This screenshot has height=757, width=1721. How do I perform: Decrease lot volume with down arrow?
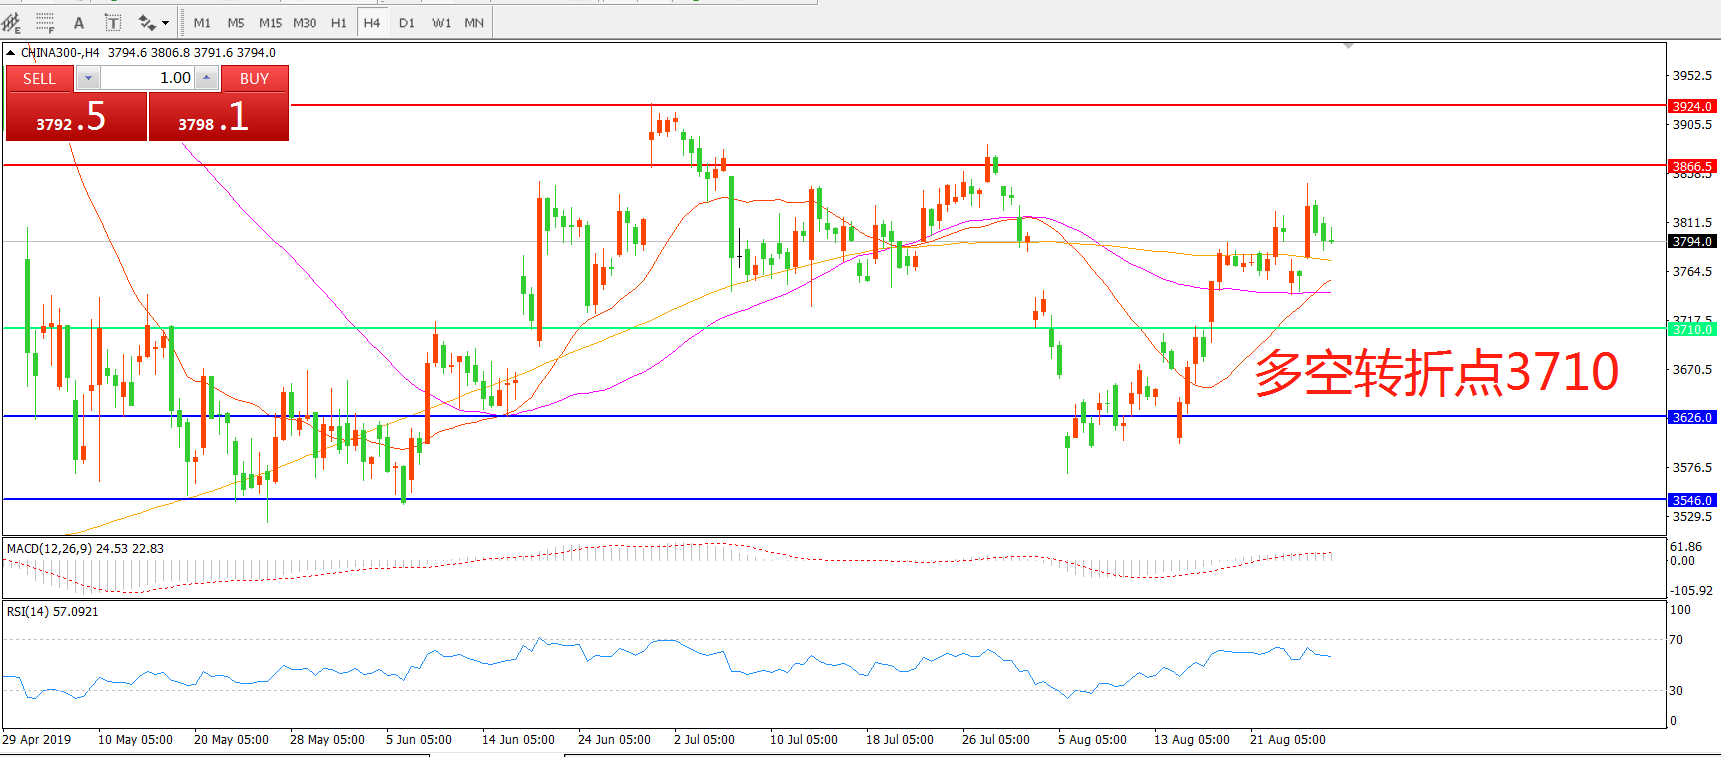pyautogui.click(x=88, y=78)
